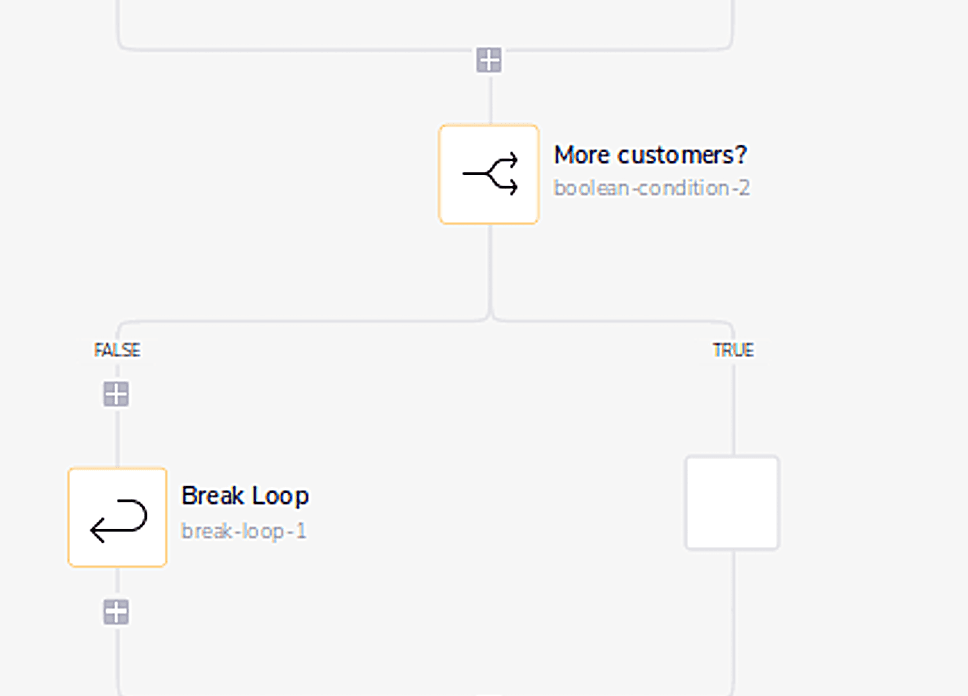Click the plus icon under the FALSE label
Screen dimensions: 968x696
point(116,393)
